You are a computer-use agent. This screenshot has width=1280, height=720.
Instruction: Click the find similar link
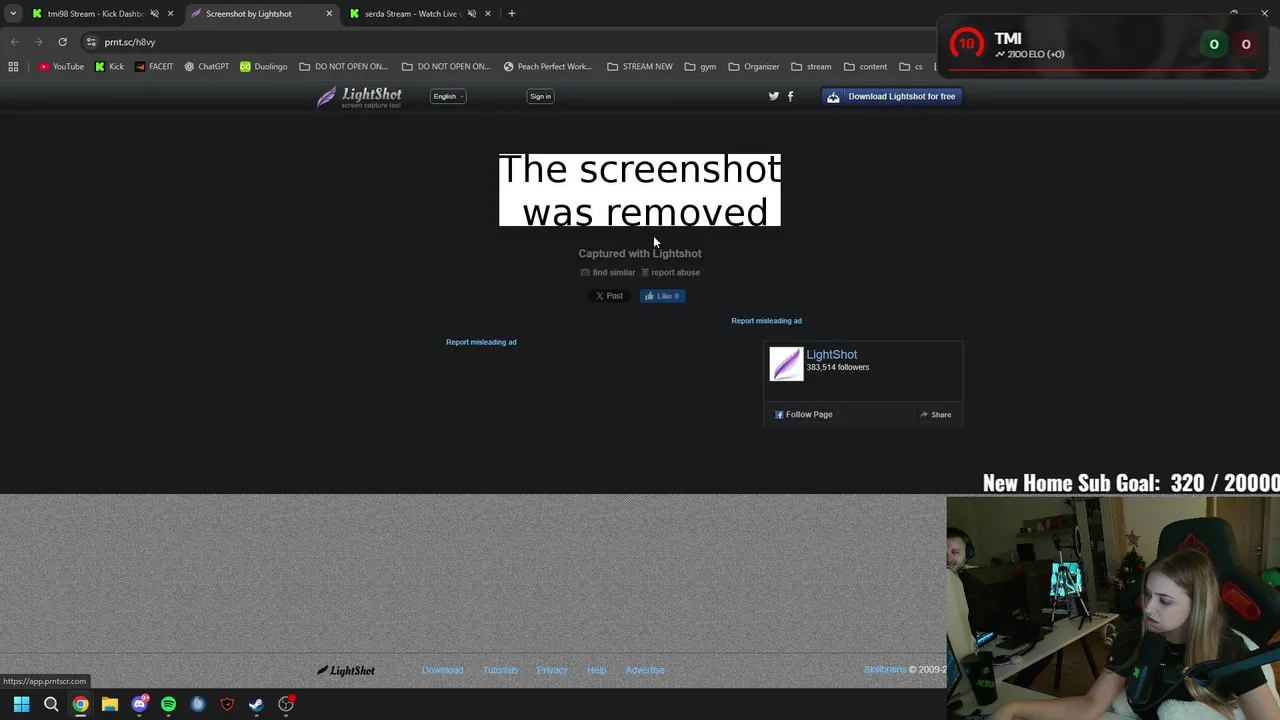608,272
